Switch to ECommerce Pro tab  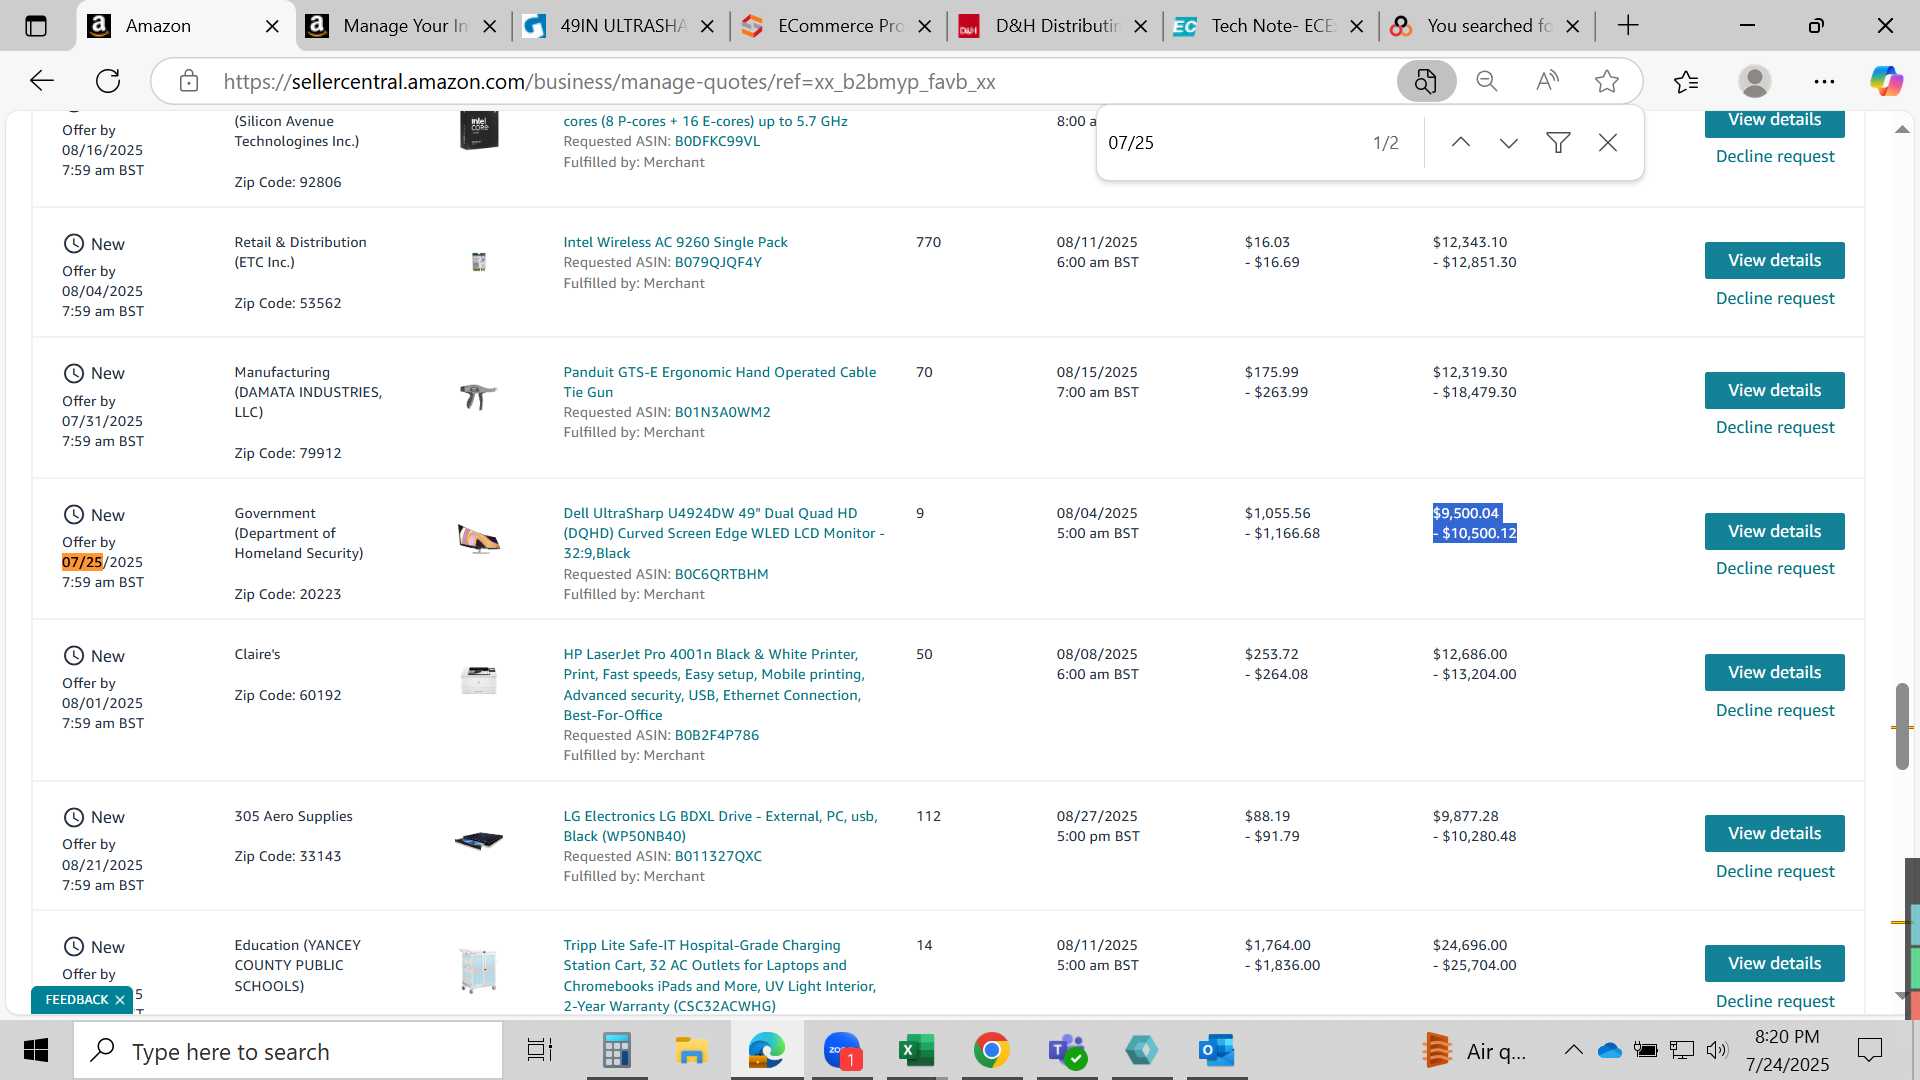(x=838, y=26)
